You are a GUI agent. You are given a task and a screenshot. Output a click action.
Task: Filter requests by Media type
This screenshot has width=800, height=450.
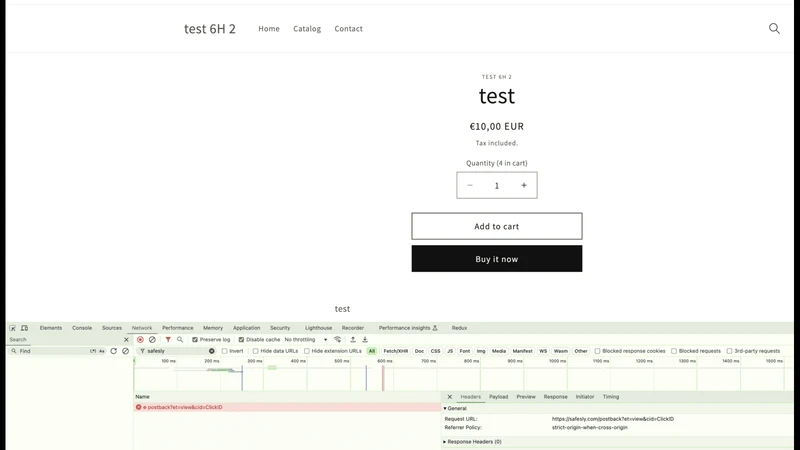pyautogui.click(x=499, y=351)
